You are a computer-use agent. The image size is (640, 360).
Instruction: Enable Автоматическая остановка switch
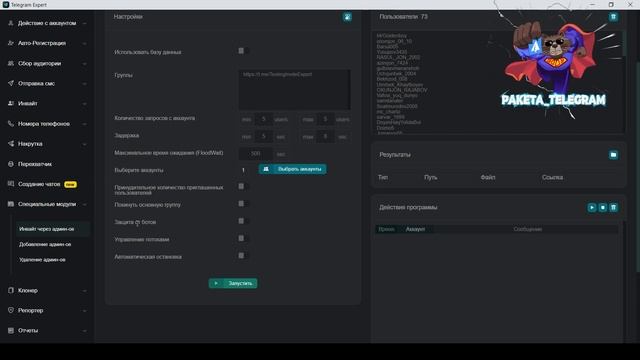tap(243, 256)
